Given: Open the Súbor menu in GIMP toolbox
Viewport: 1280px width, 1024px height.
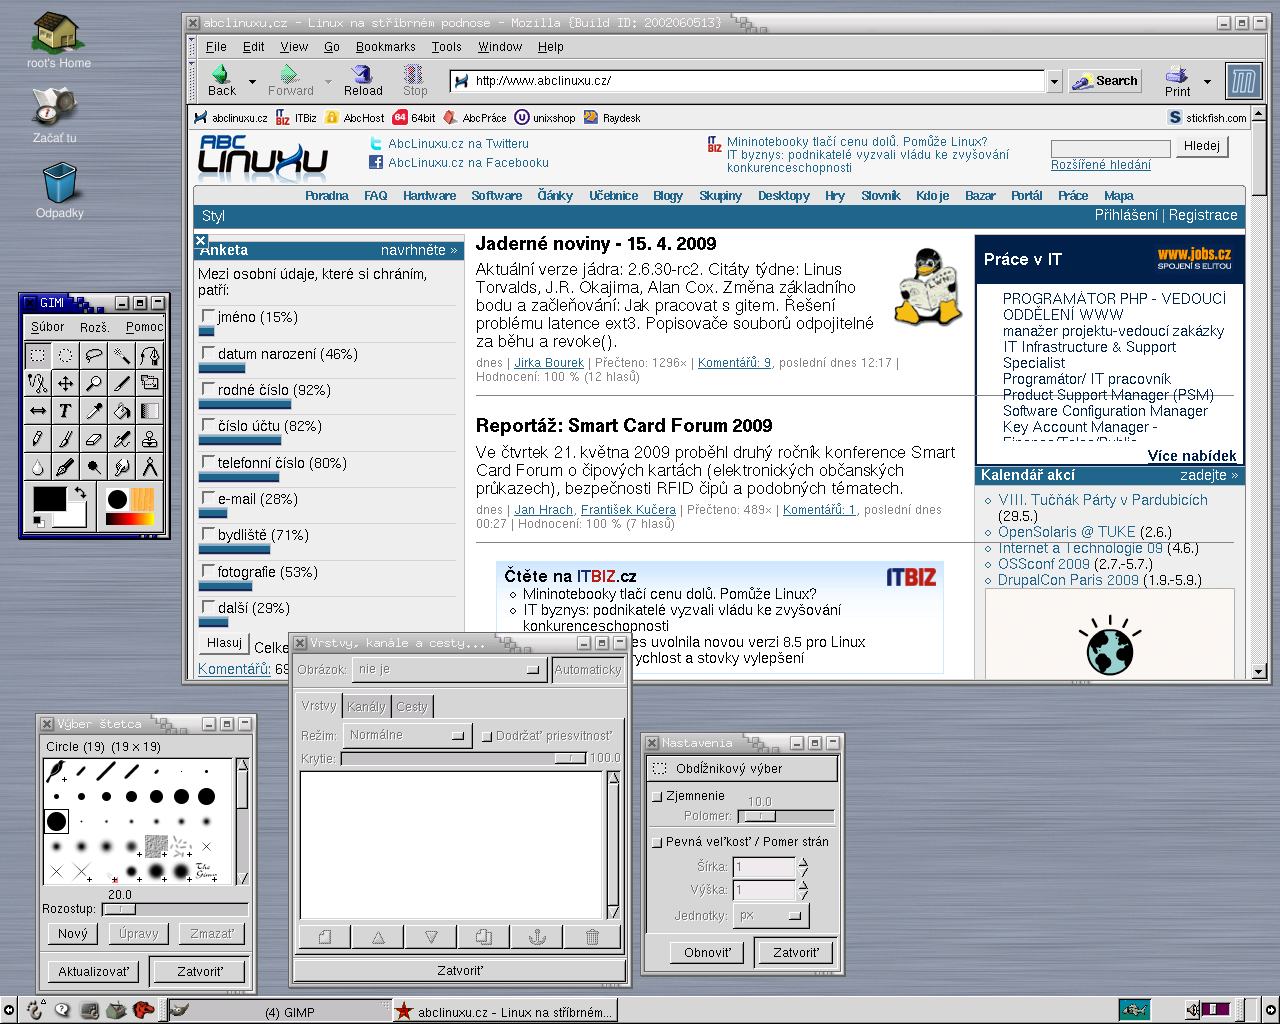Looking at the screenshot, I should [47, 327].
